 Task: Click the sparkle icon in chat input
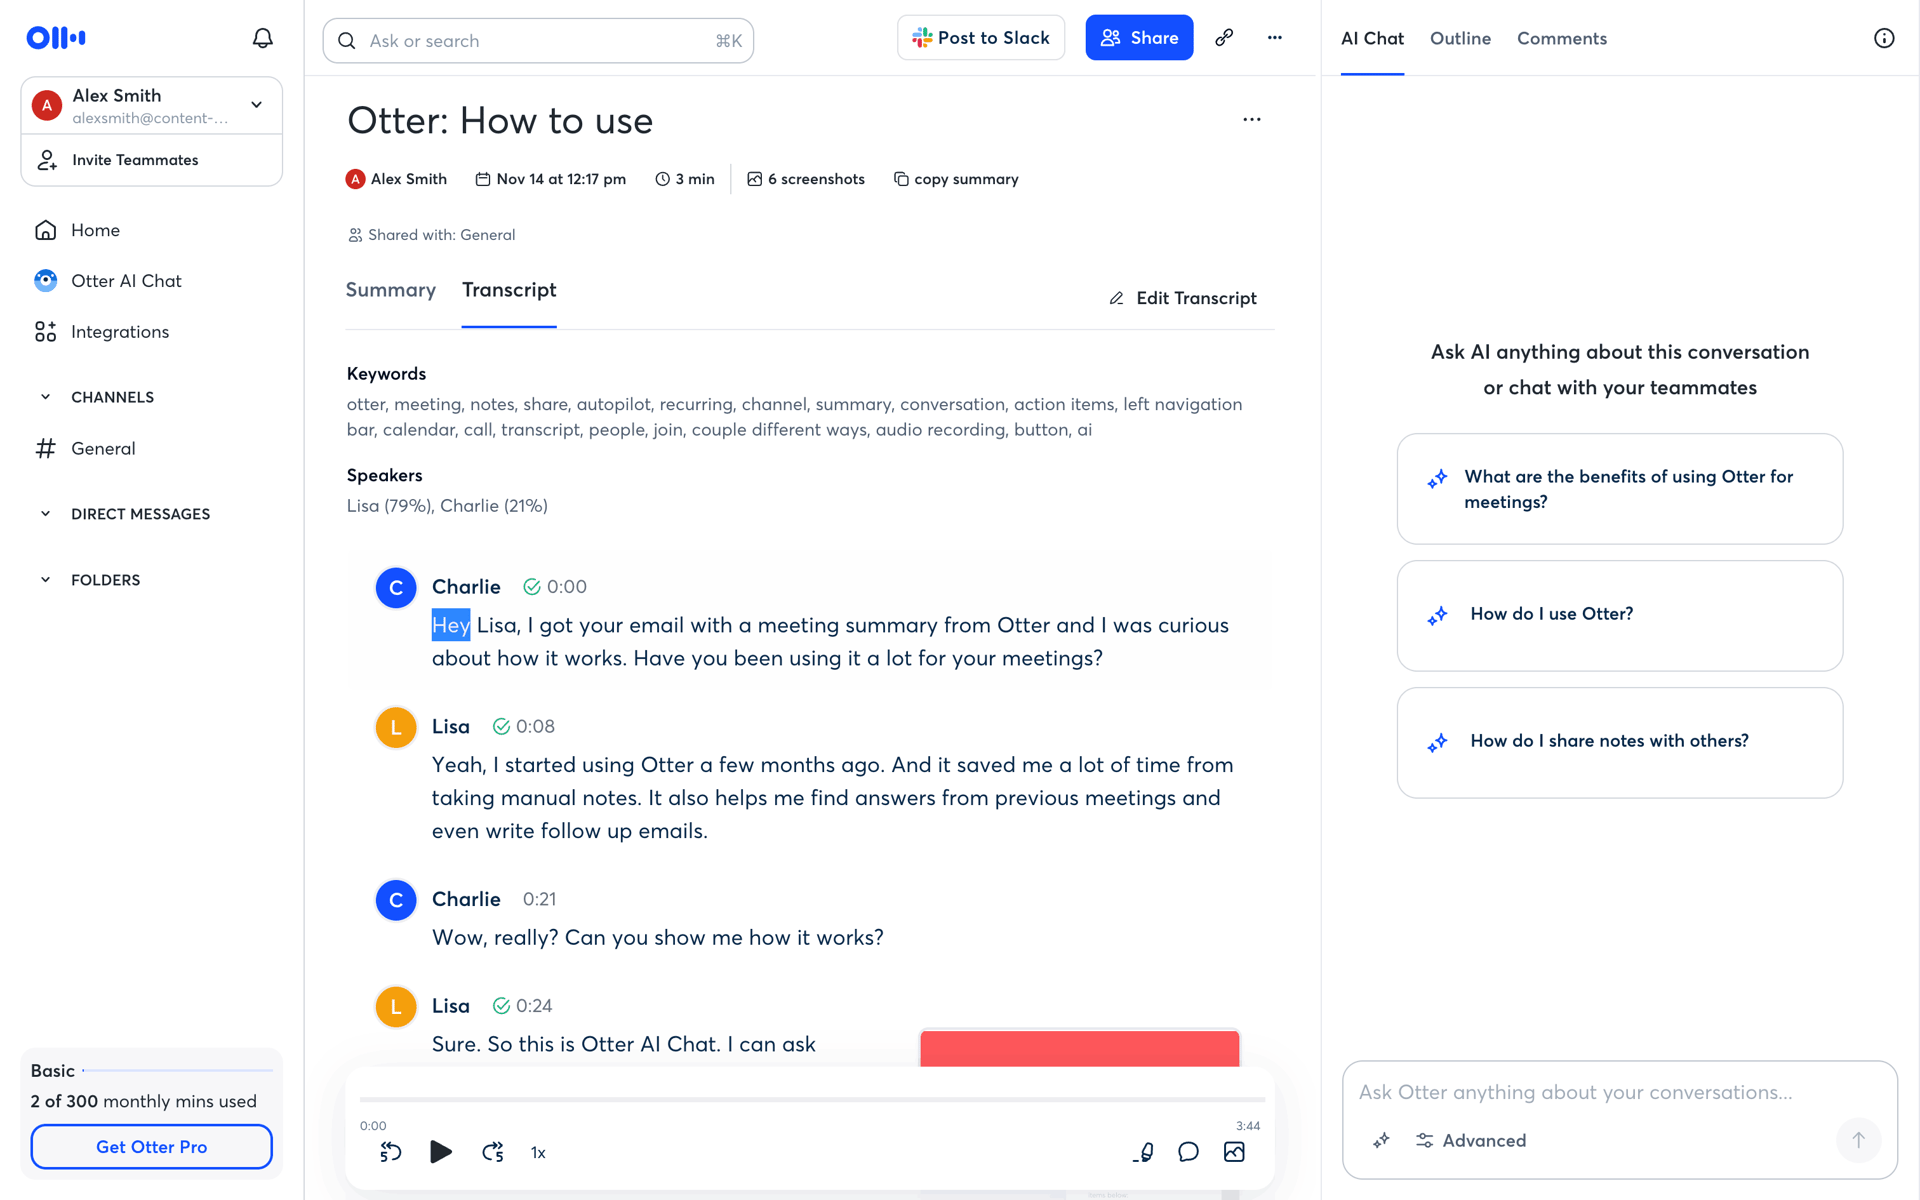point(1381,1140)
